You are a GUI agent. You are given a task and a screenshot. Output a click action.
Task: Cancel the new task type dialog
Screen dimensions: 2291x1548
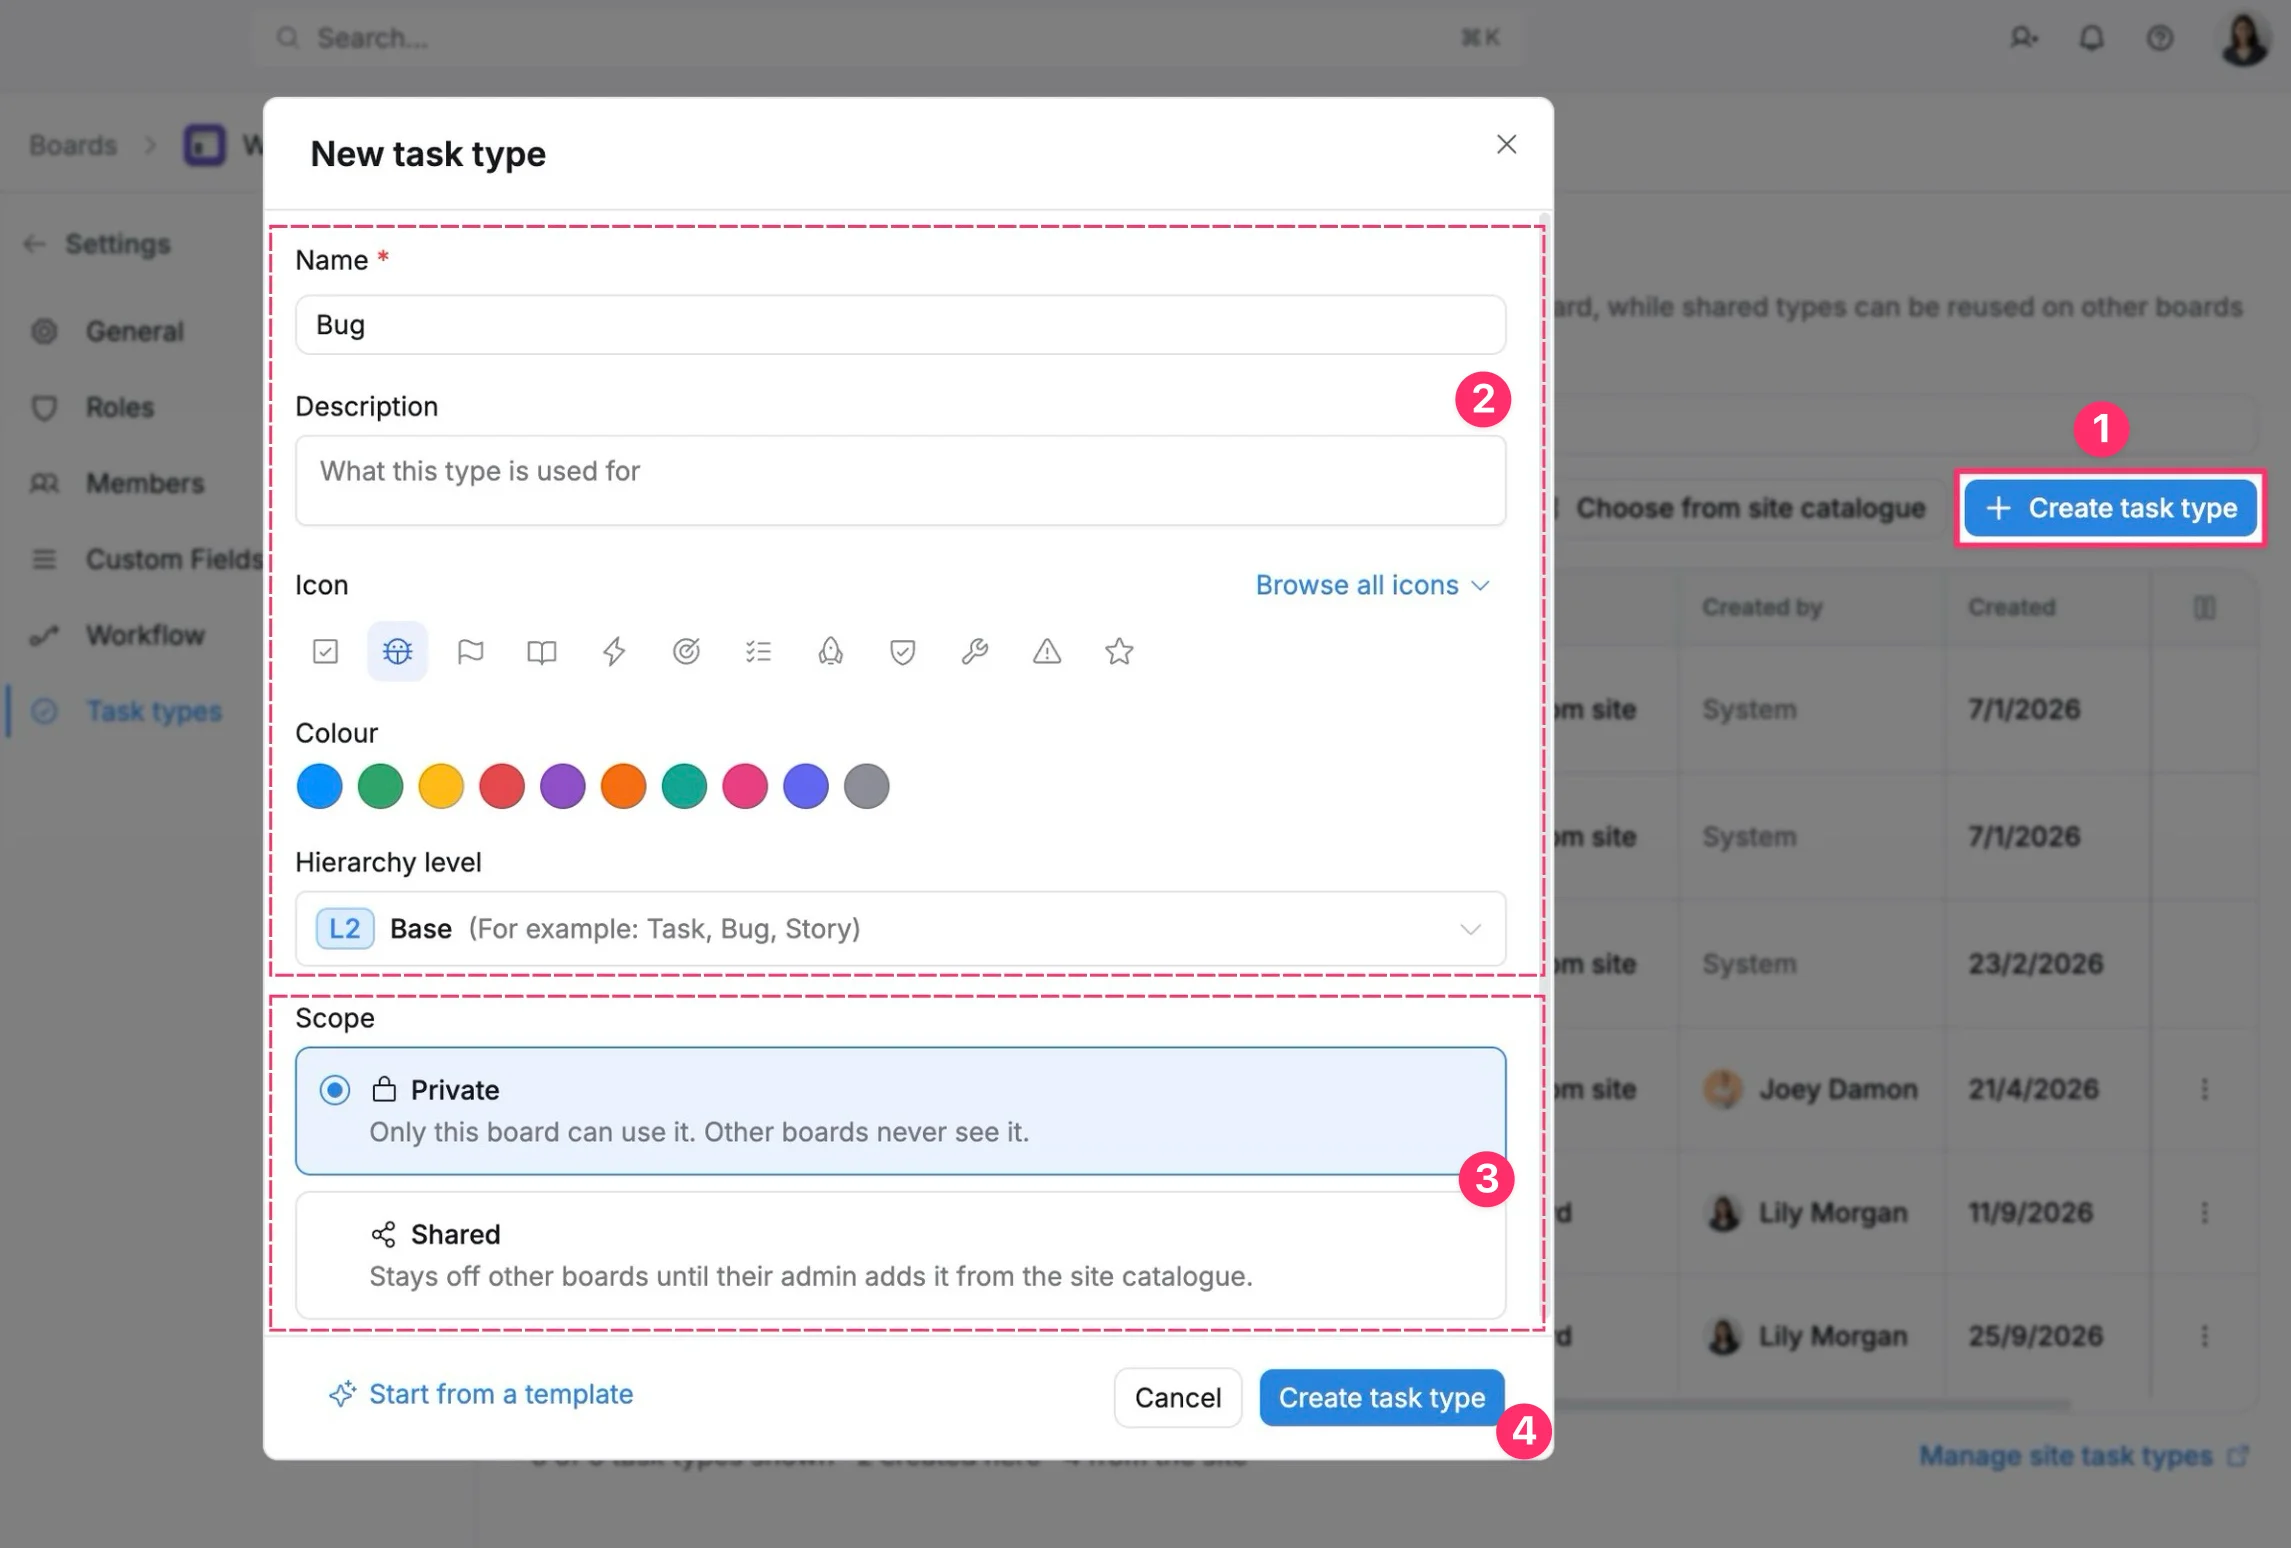pos(1177,1397)
